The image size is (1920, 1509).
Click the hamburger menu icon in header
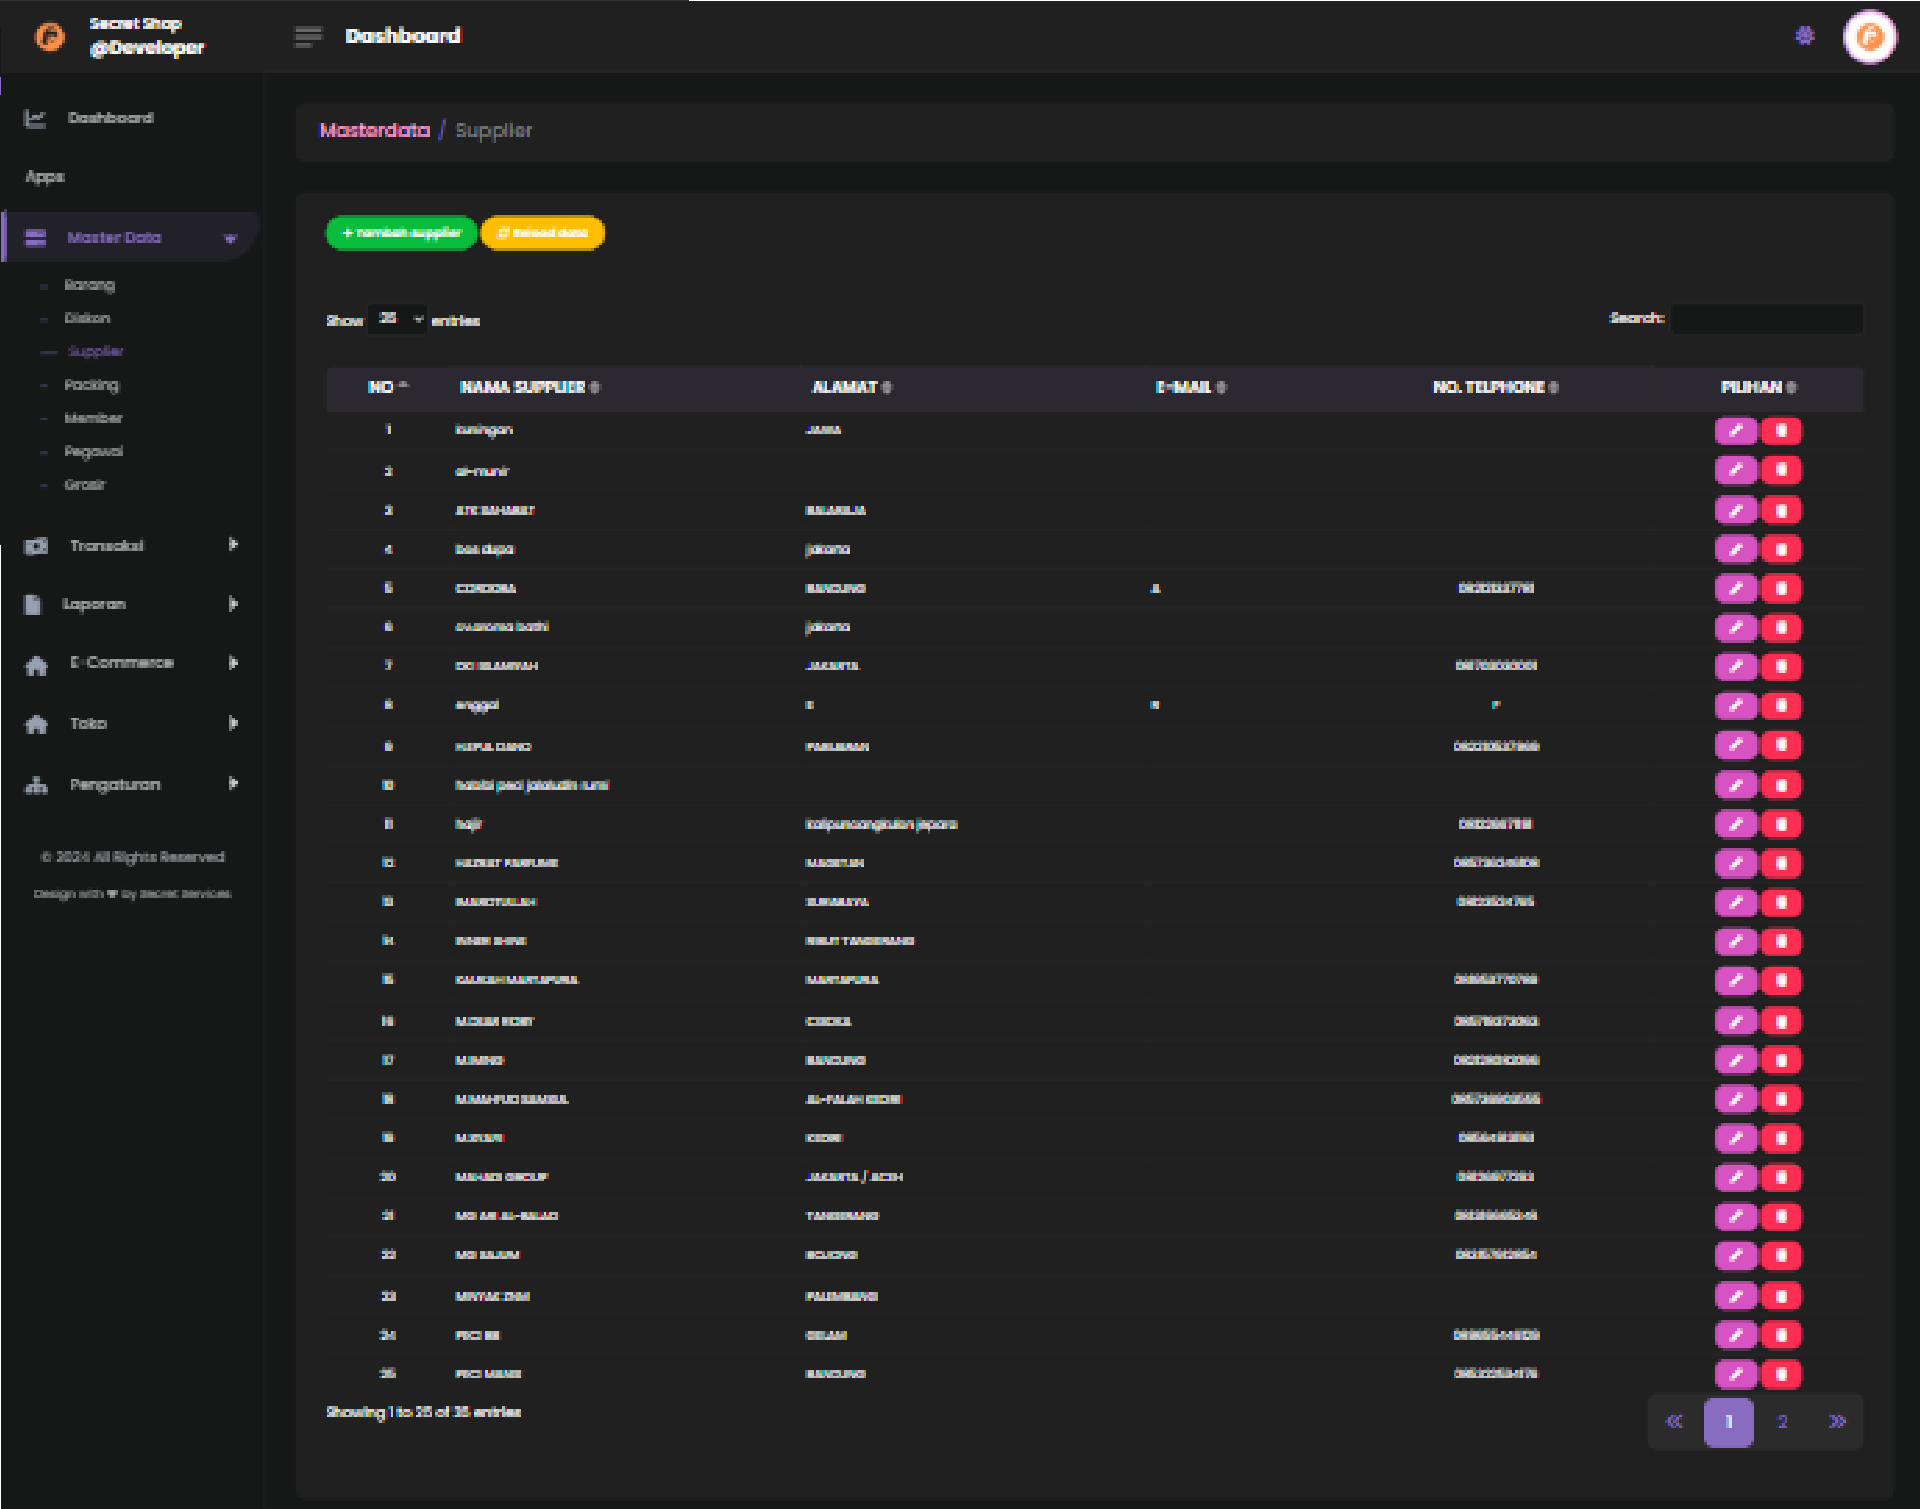(x=308, y=37)
